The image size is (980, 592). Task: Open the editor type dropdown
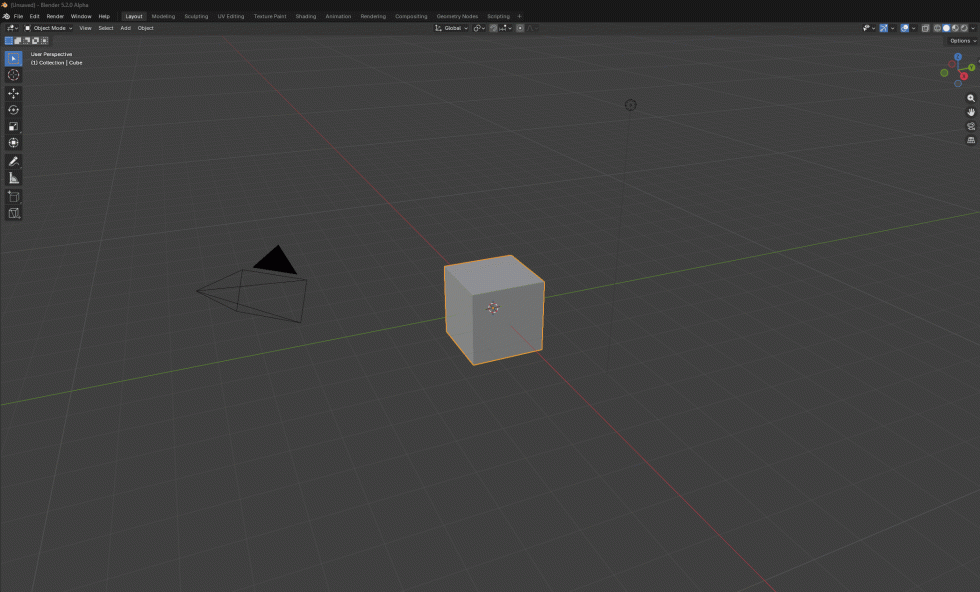[12, 28]
